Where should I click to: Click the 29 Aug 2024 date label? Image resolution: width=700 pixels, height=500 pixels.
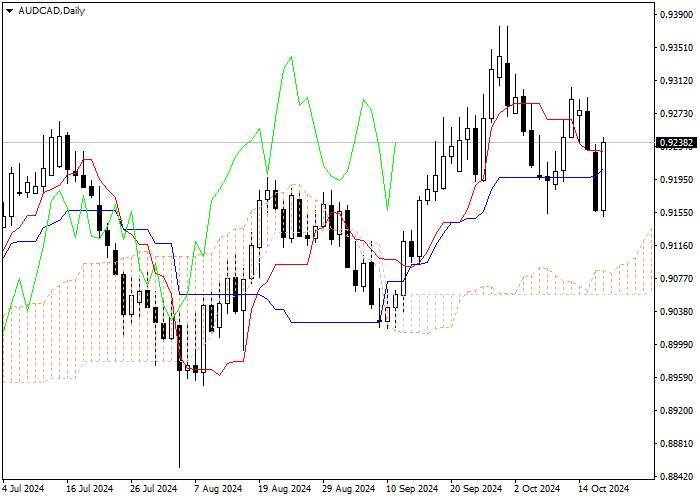point(349,488)
